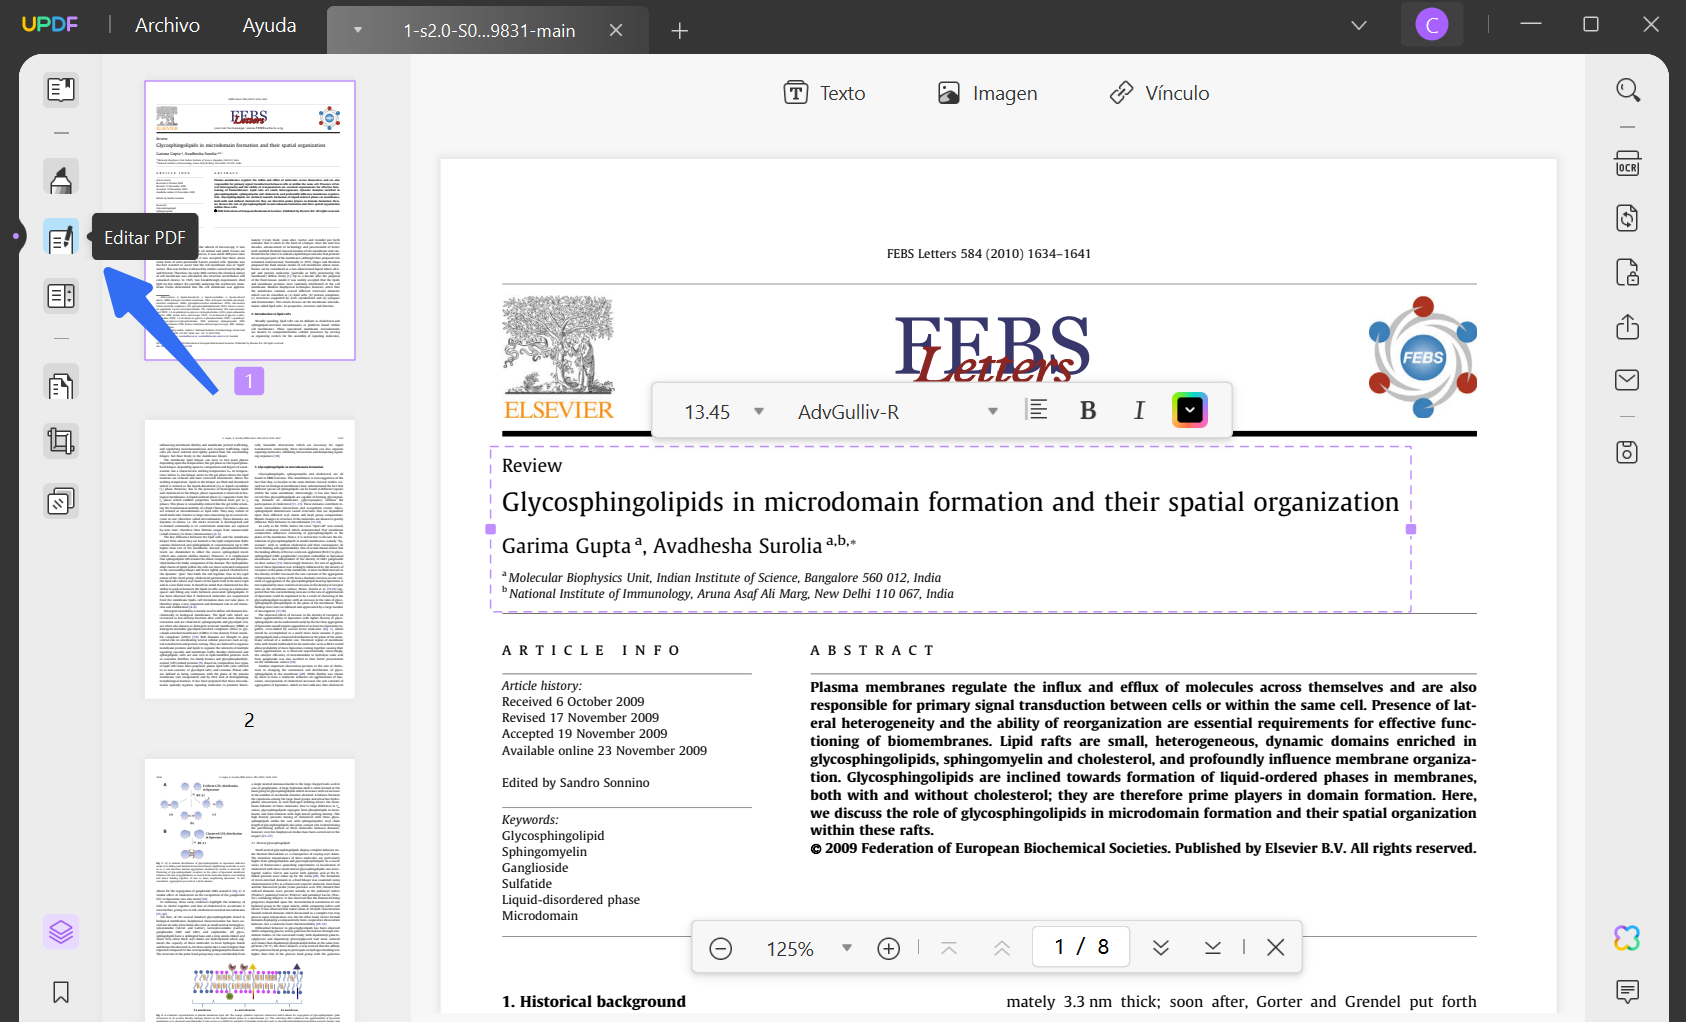Open the font size dropdown
The image size is (1686, 1022).
(x=759, y=411)
